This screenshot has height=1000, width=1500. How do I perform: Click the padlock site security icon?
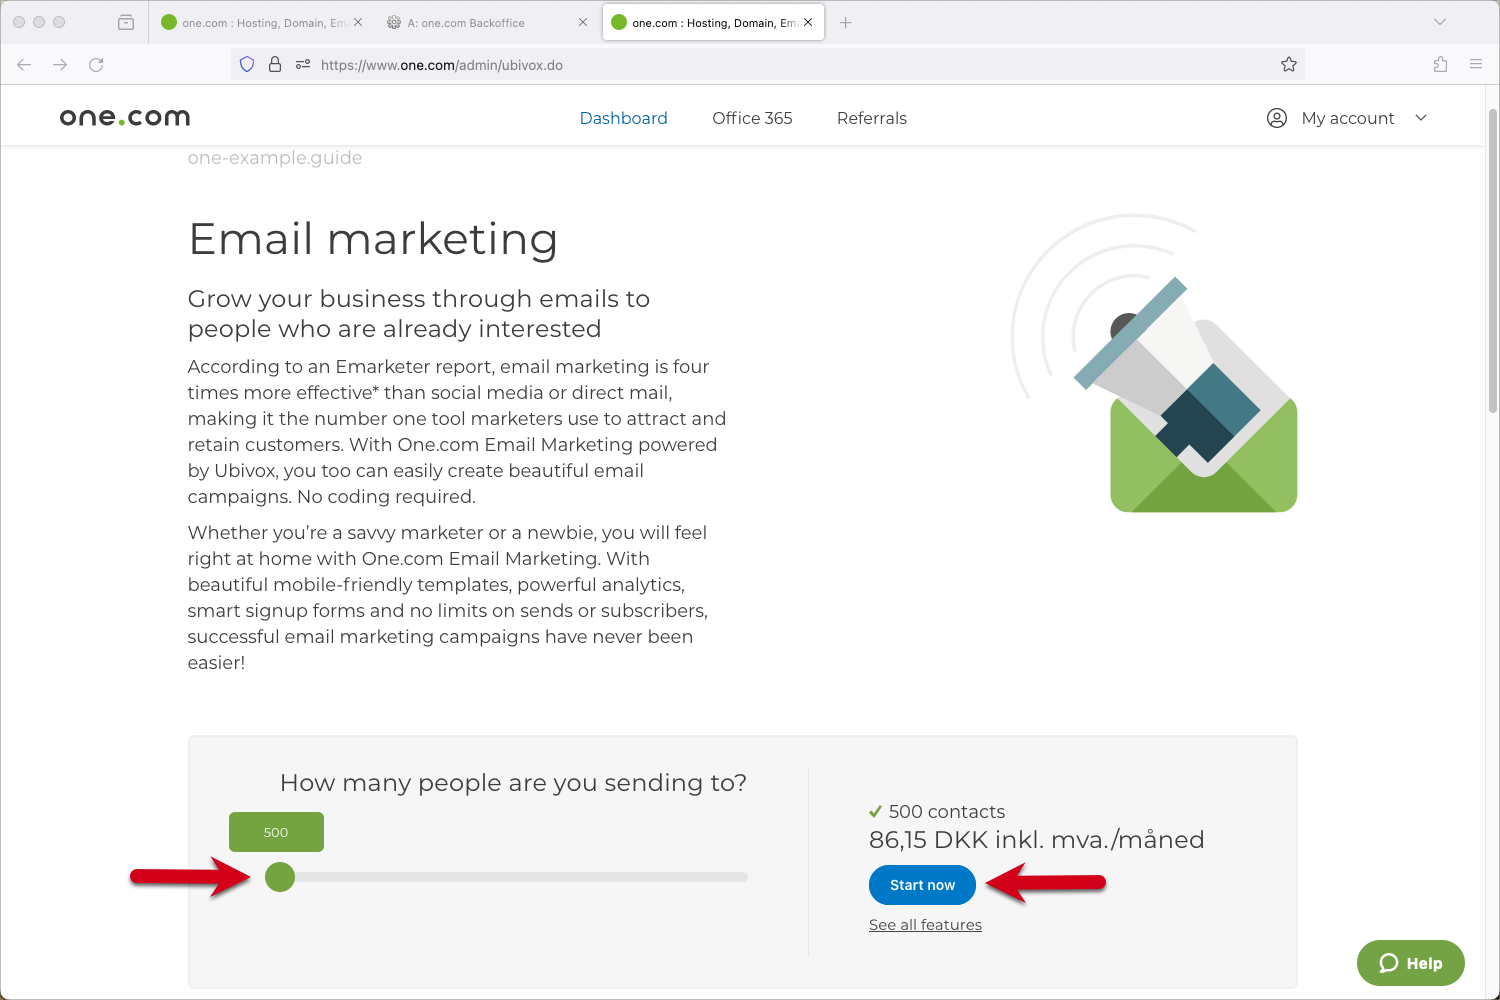pyautogui.click(x=274, y=64)
